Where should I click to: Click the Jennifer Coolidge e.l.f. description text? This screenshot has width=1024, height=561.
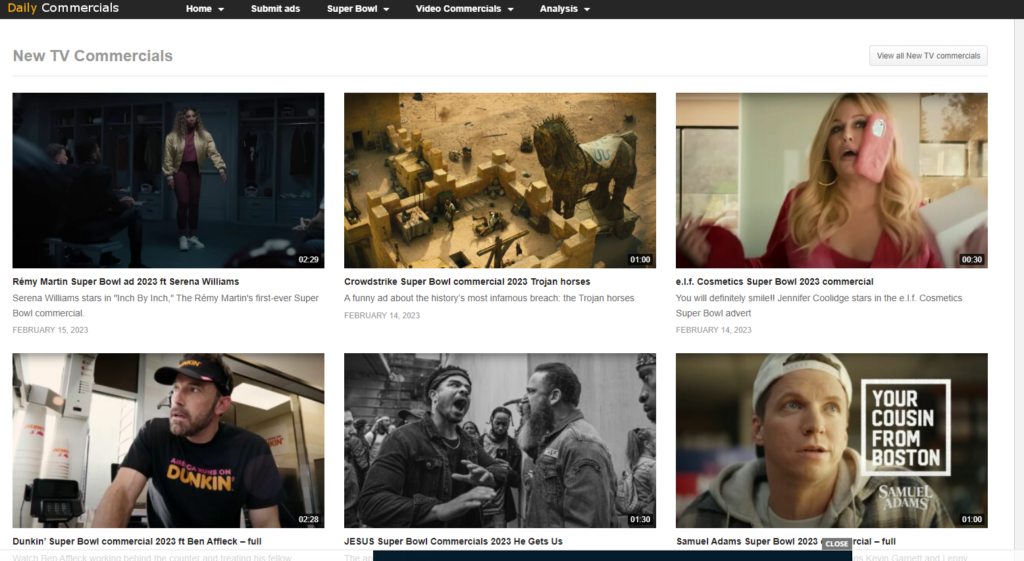tap(819, 305)
